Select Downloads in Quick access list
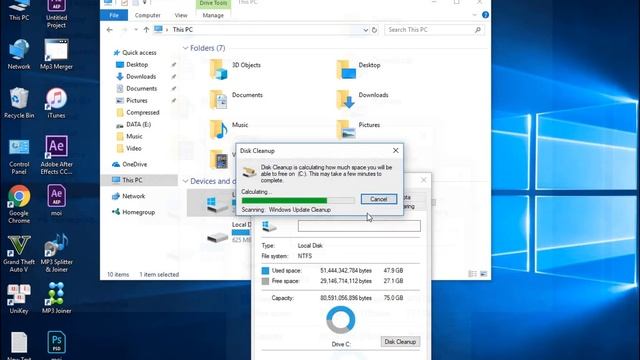The width and height of the screenshot is (640, 360). coord(136,76)
